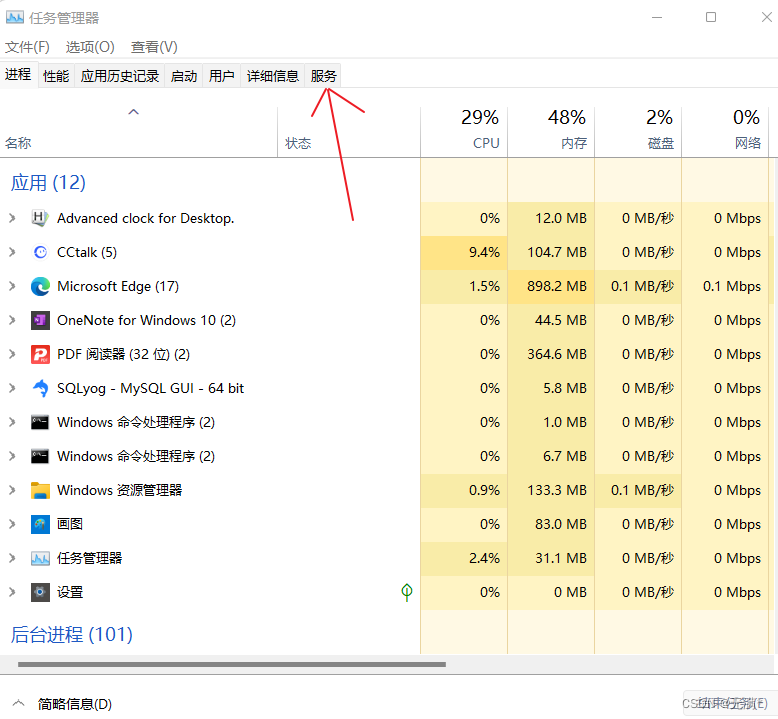The image size is (778, 719).
Task: Click the PDF 阅读器 app icon
Action: [x=40, y=354]
